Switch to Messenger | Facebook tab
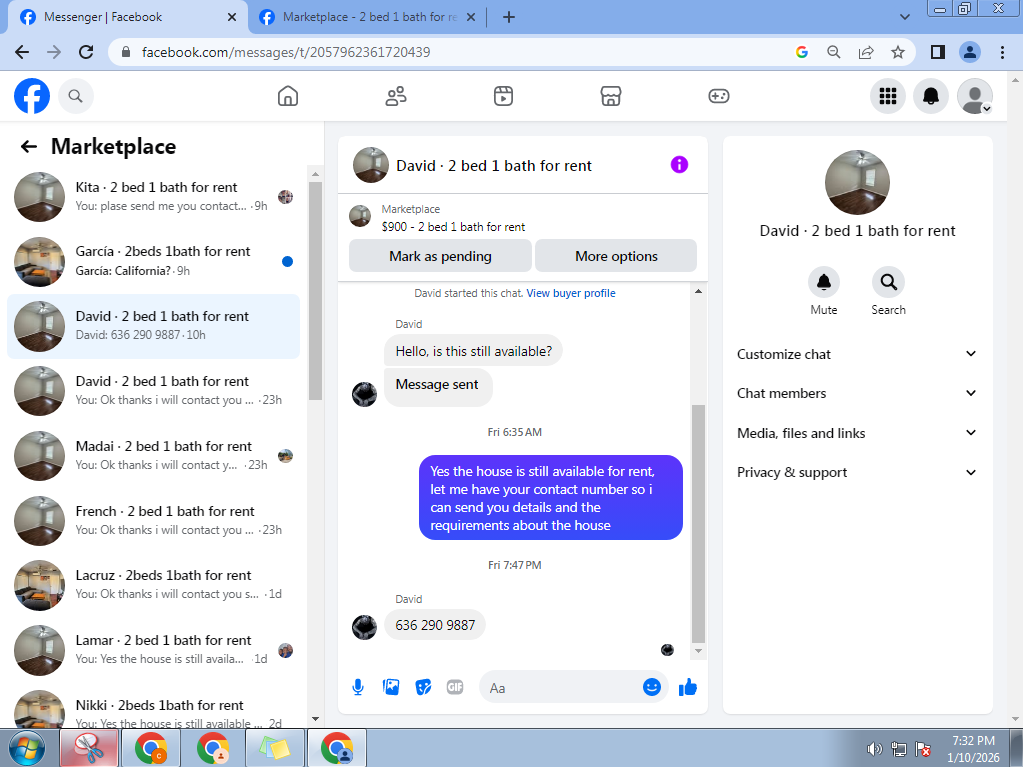This screenshot has width=1023, height=767. point(124,17)
